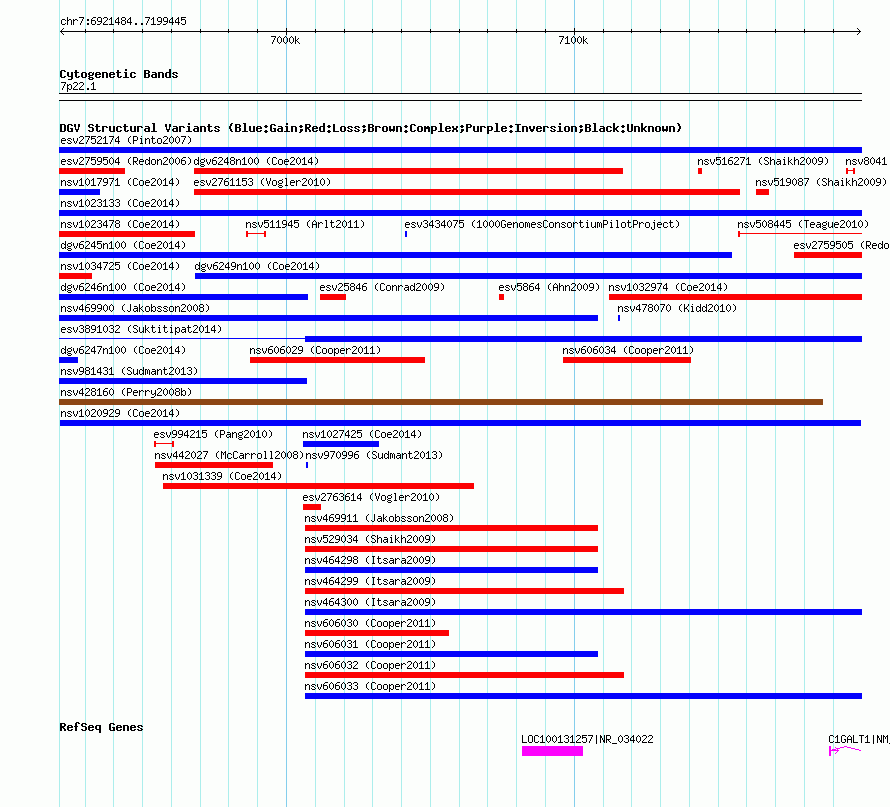Click the nsv1034725 (Coe2014) label
Screen dimensions: 890x807
(120, 266)
